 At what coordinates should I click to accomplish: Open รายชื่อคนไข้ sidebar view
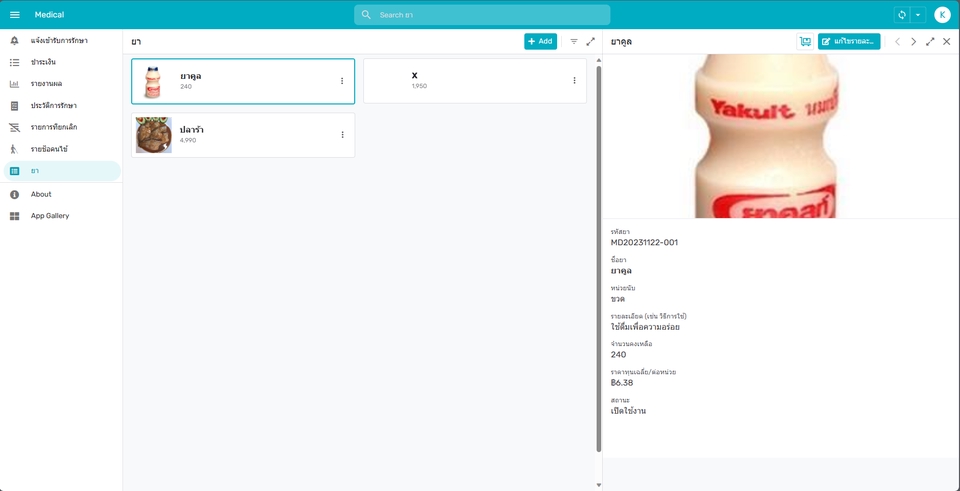[61, 149]
